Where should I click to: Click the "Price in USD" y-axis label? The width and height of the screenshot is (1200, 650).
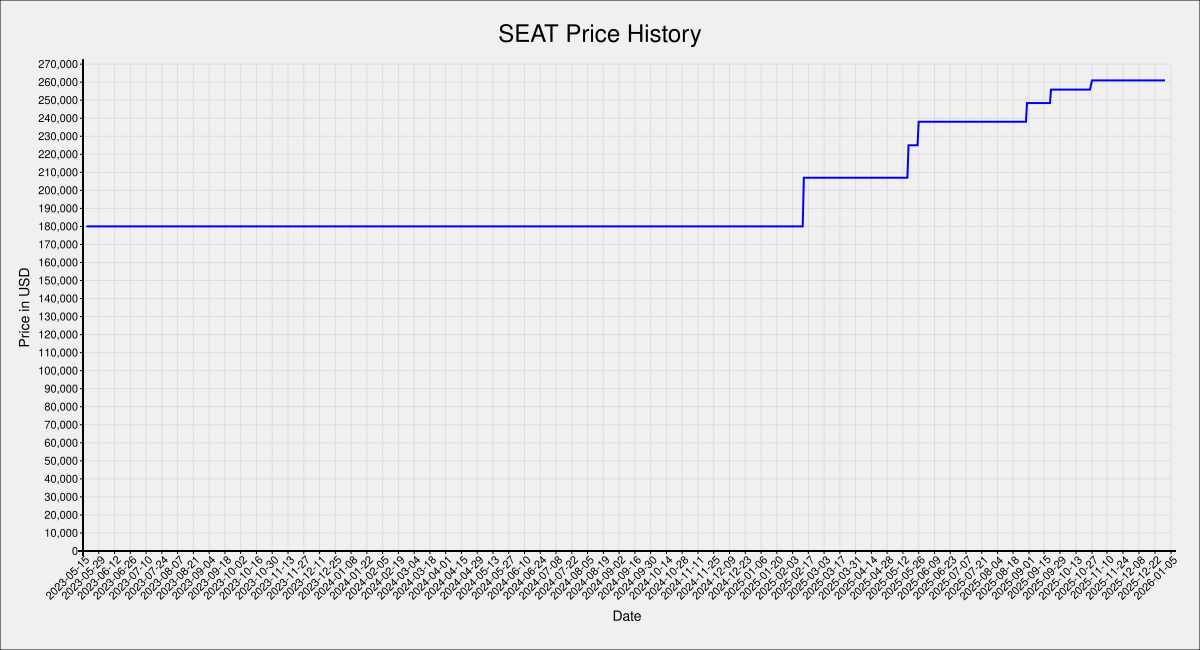pos(25,307)
